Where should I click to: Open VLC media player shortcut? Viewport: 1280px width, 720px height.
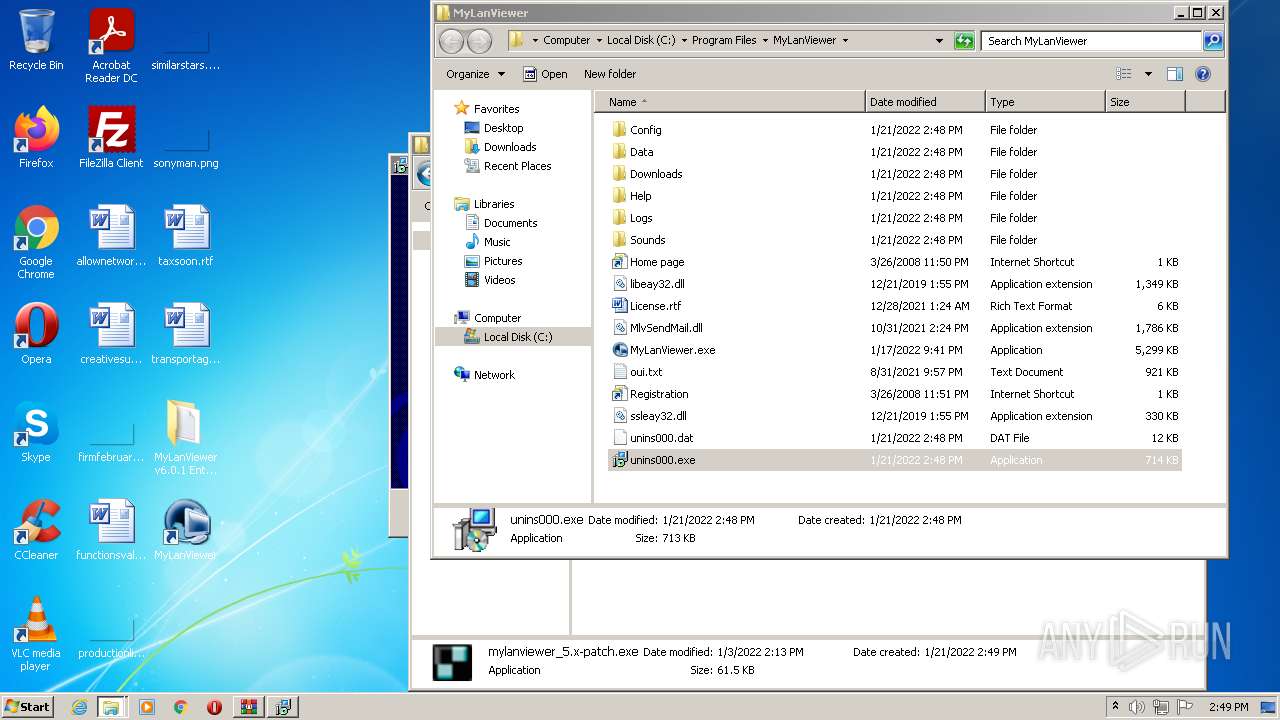[x=36, y=634]
